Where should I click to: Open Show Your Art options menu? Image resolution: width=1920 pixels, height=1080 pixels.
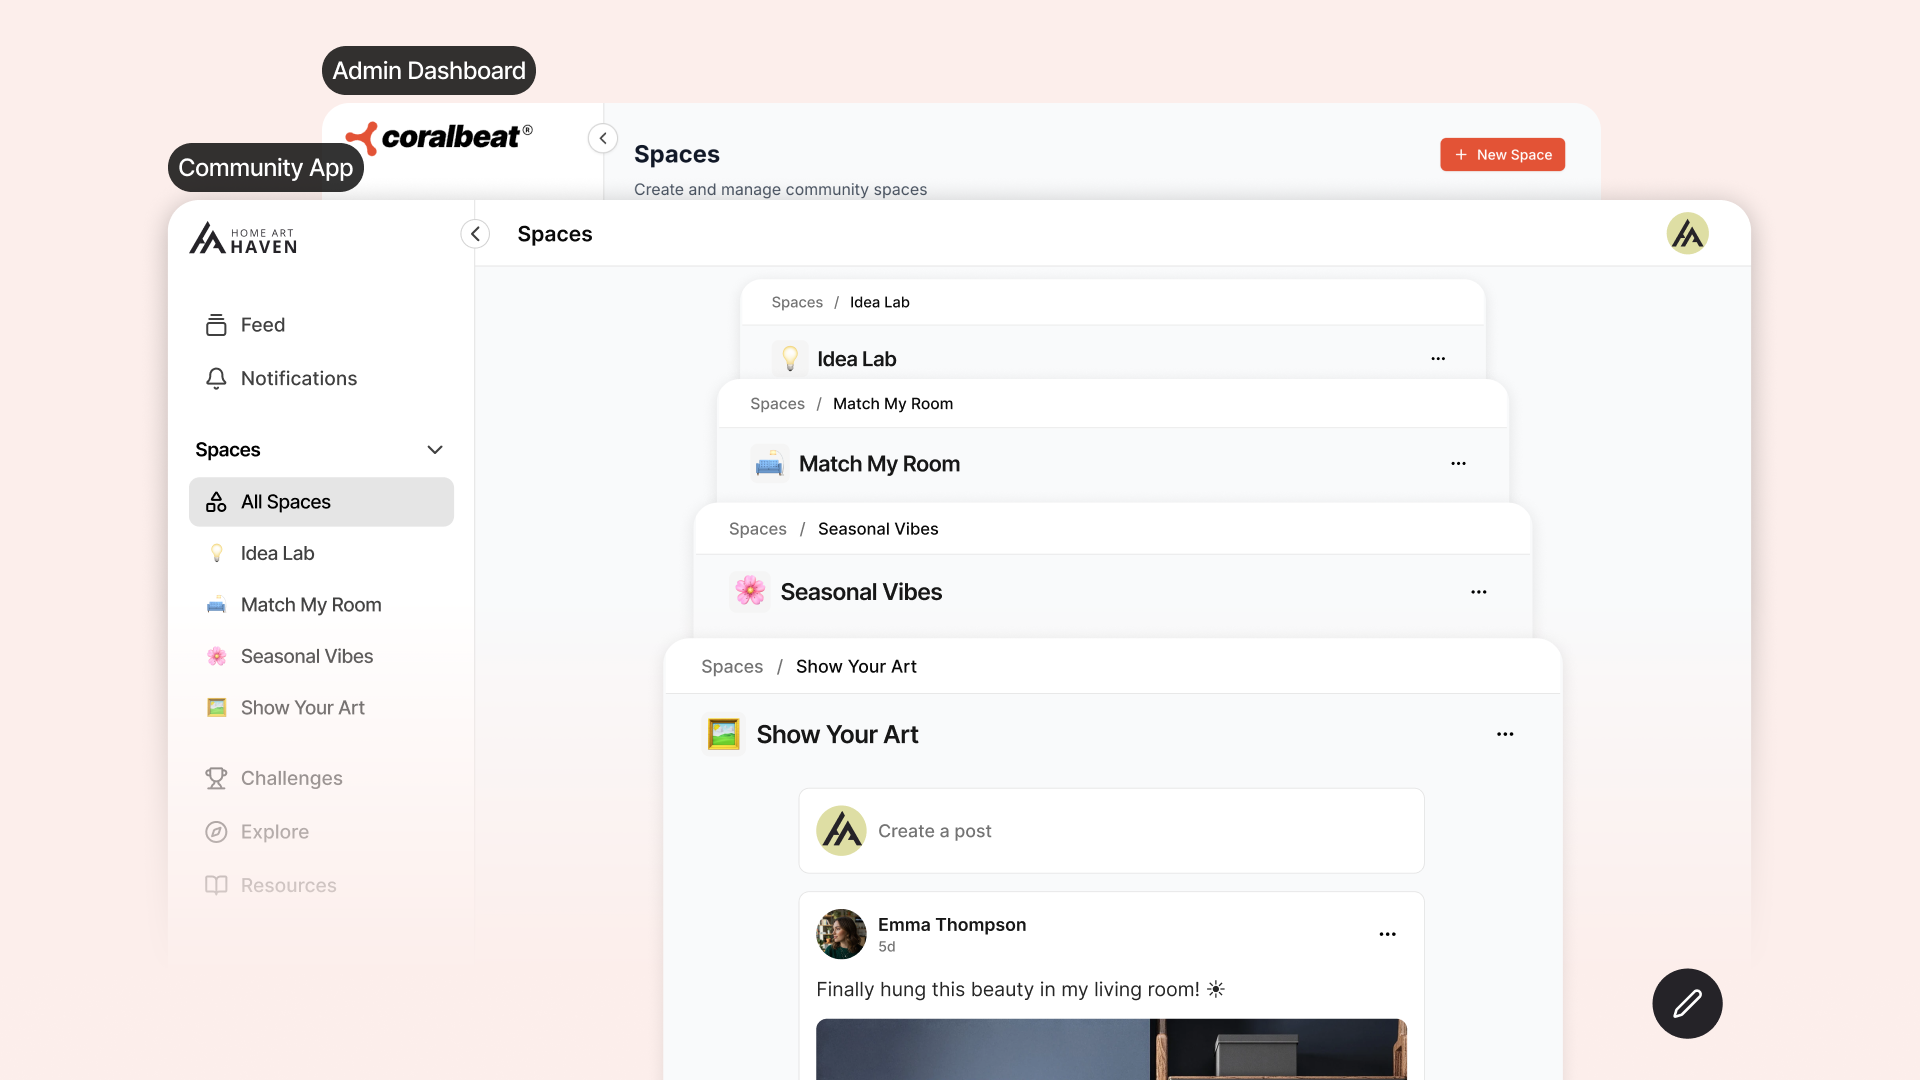(1505, 734)
